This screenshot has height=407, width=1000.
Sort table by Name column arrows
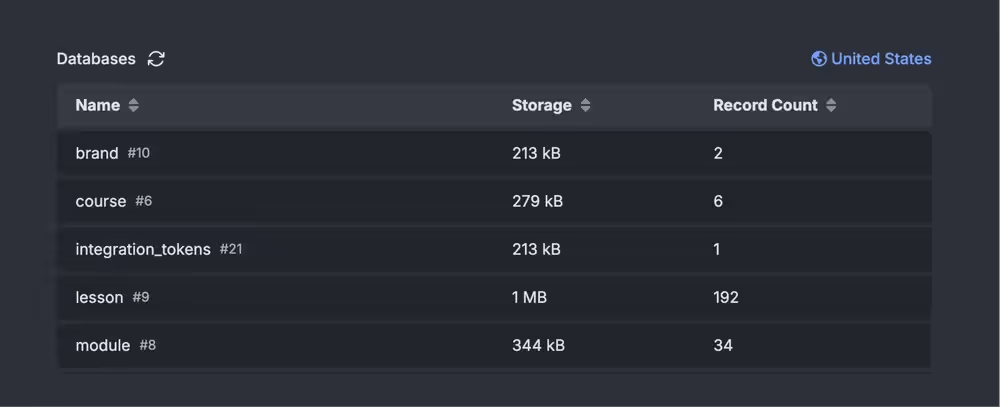134,106
